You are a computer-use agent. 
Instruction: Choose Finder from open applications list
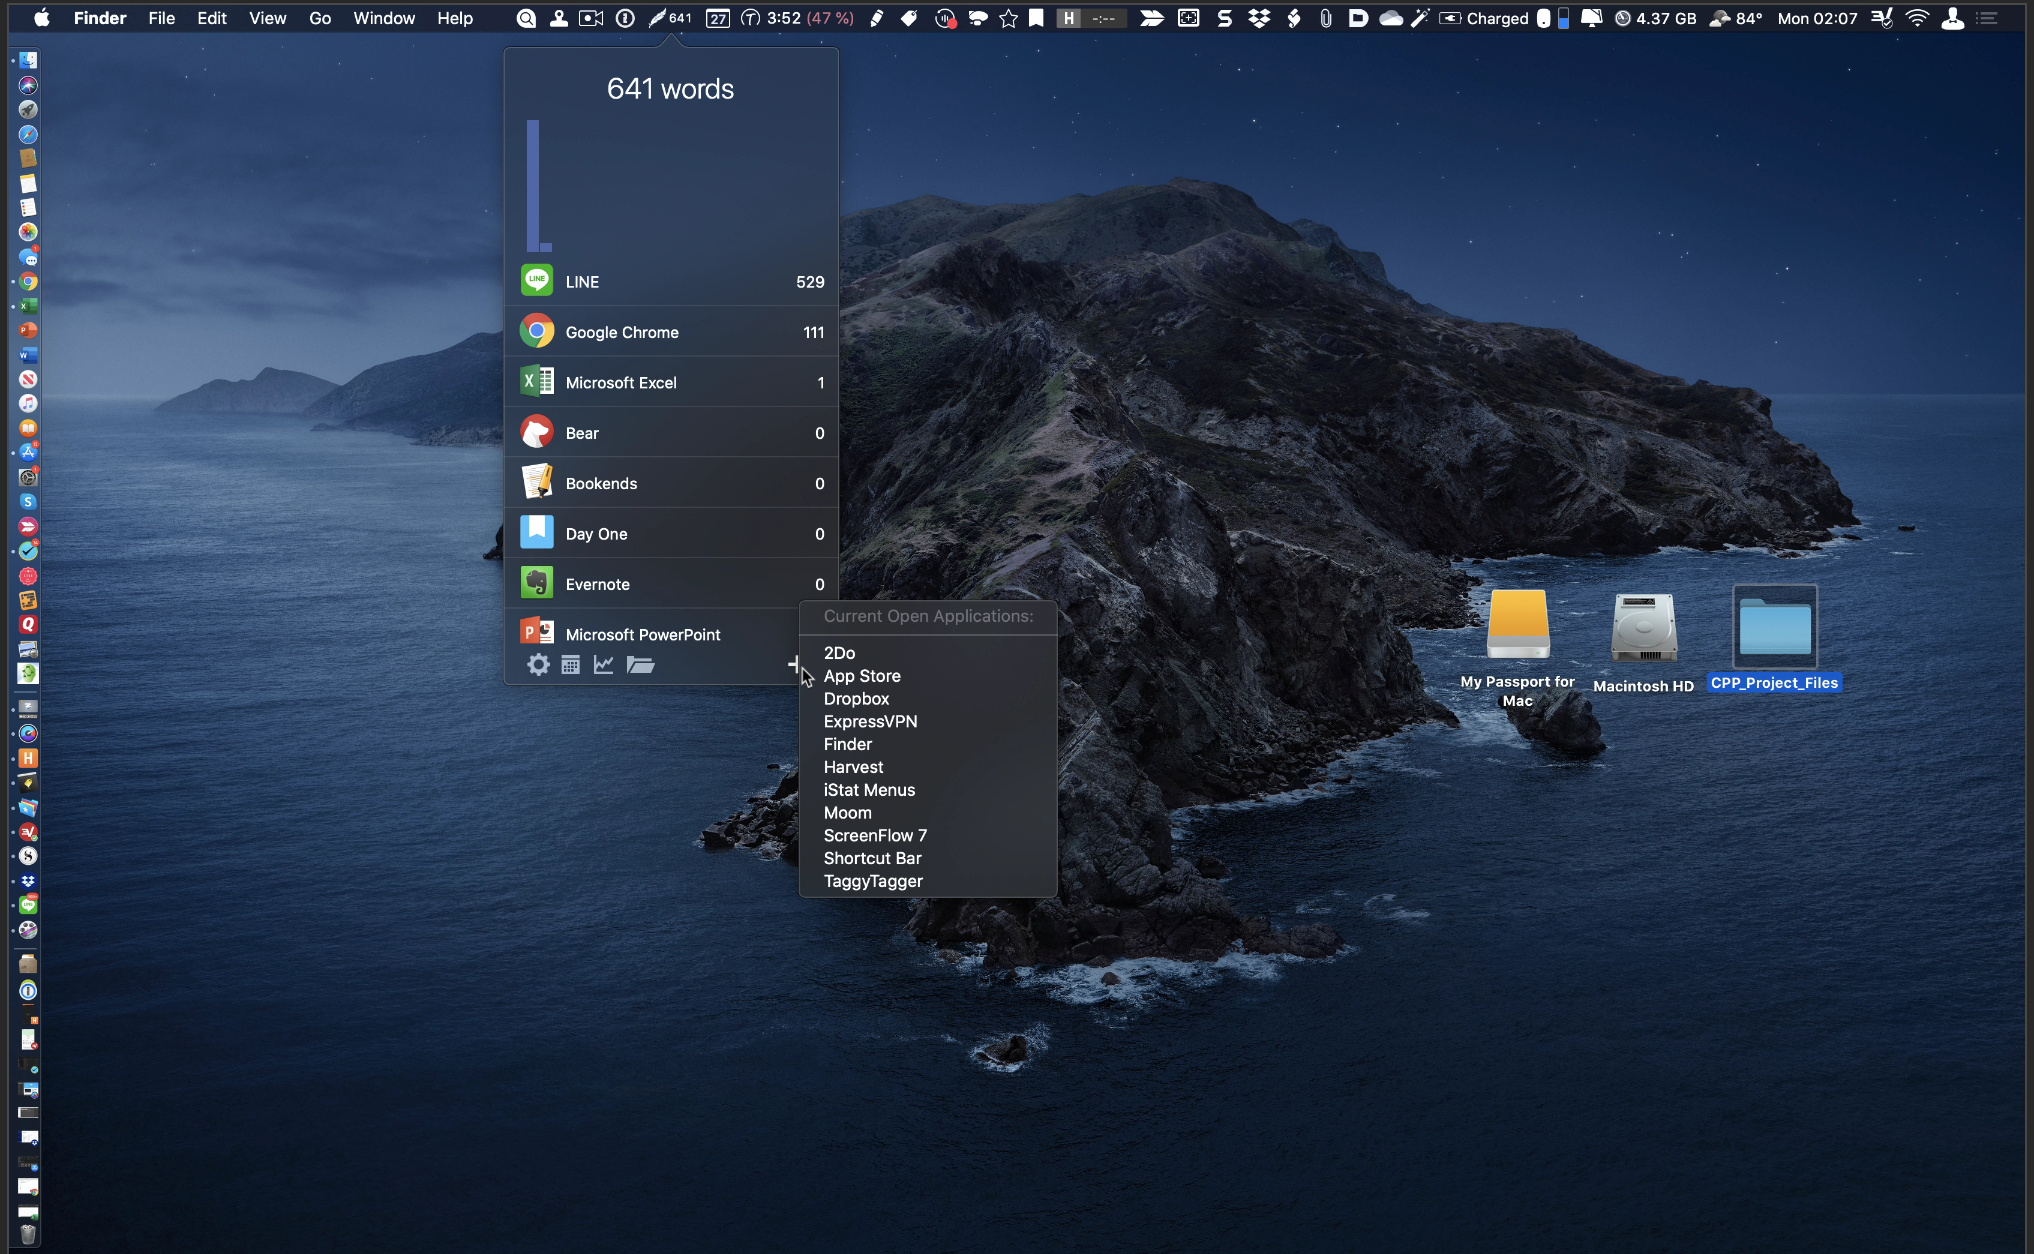click(928, 744)
